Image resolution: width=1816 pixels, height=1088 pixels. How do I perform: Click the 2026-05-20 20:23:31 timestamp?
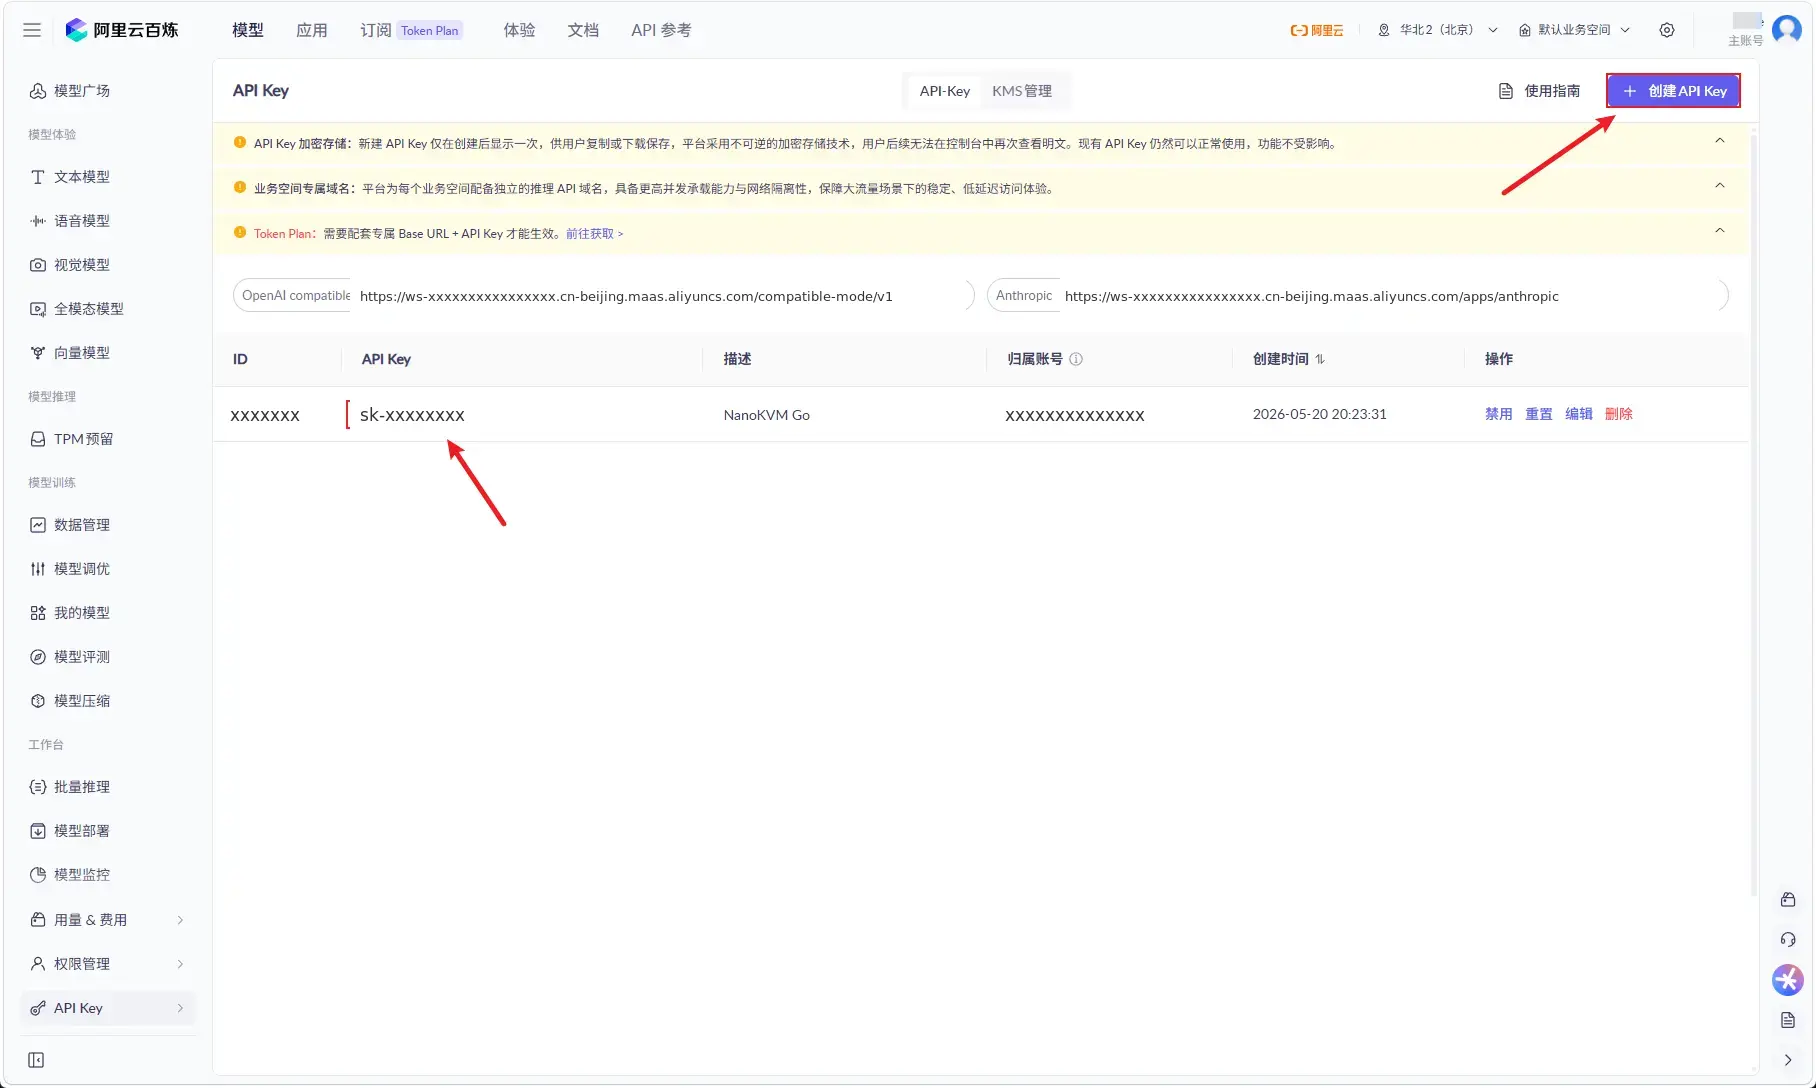(1320, 414)
